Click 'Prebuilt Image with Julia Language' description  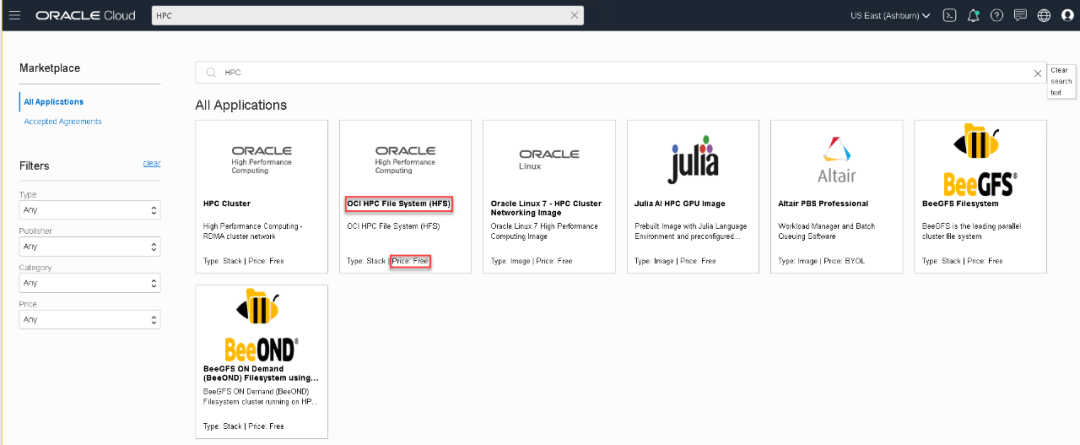pyautogui.click(x=690, y=231)
